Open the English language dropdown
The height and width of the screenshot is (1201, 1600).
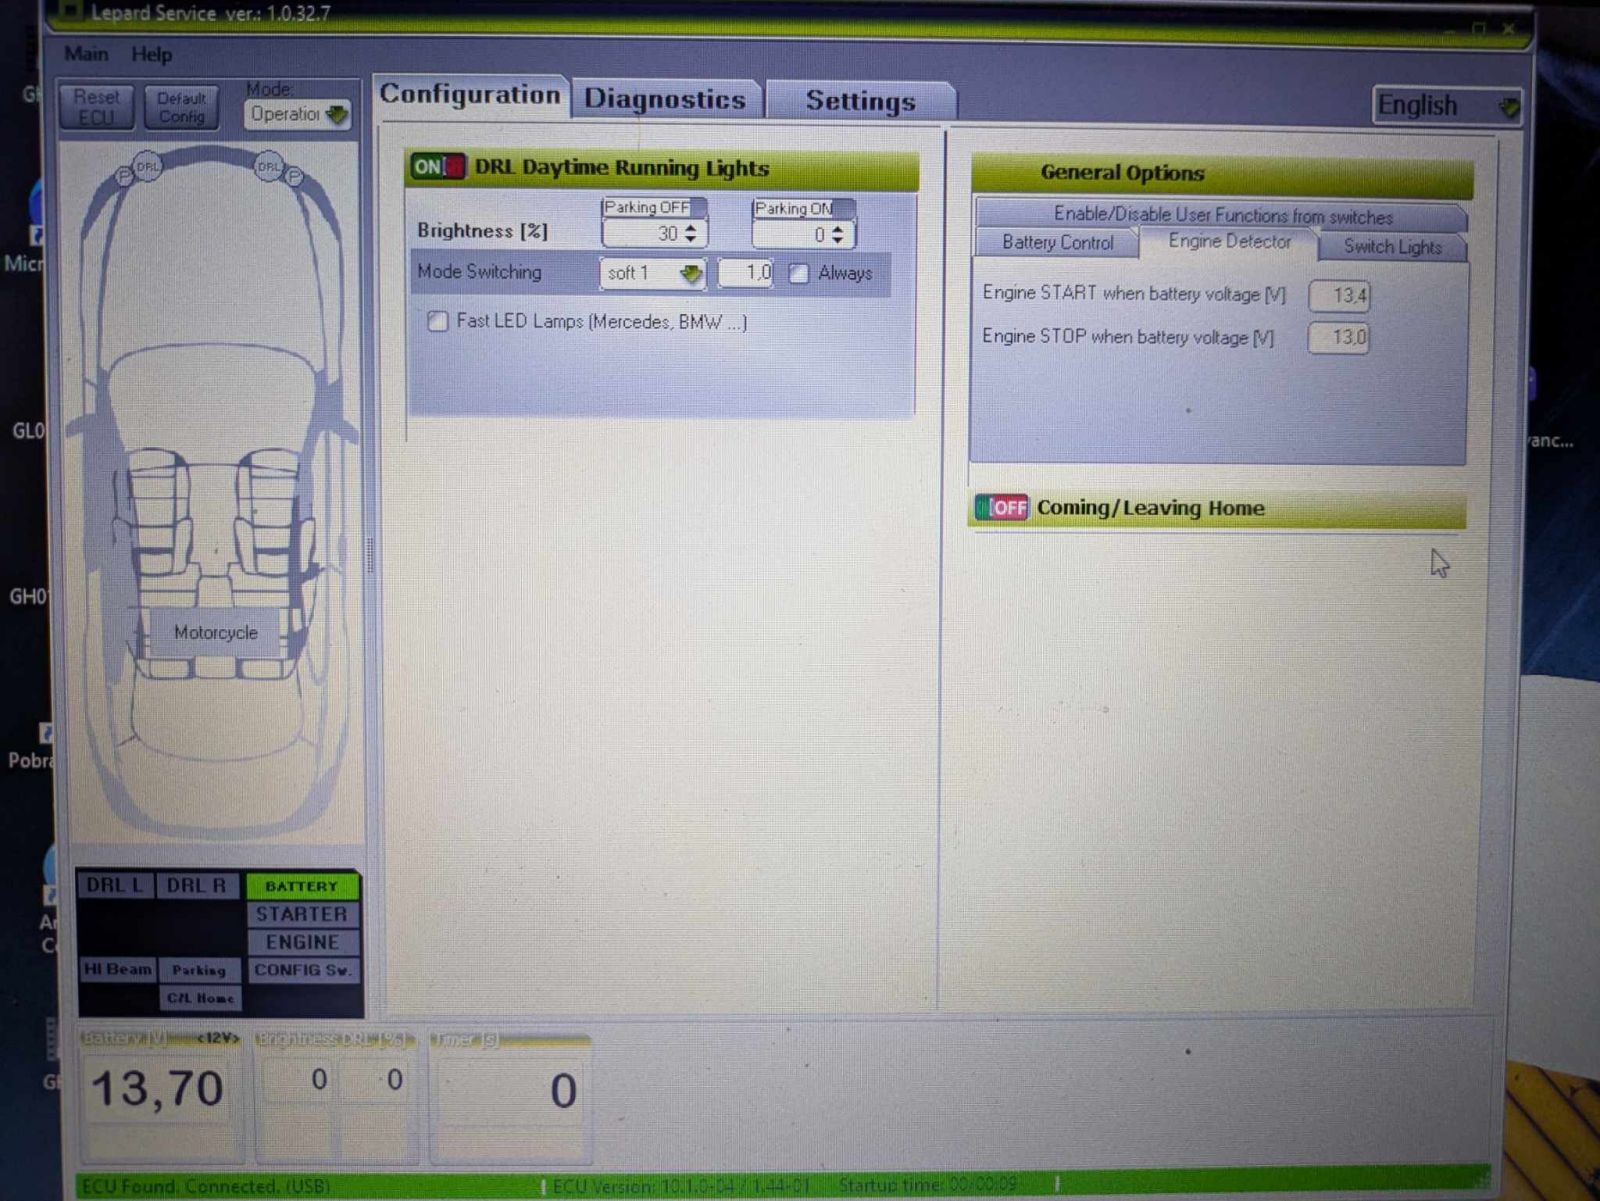coord(1447,105)
